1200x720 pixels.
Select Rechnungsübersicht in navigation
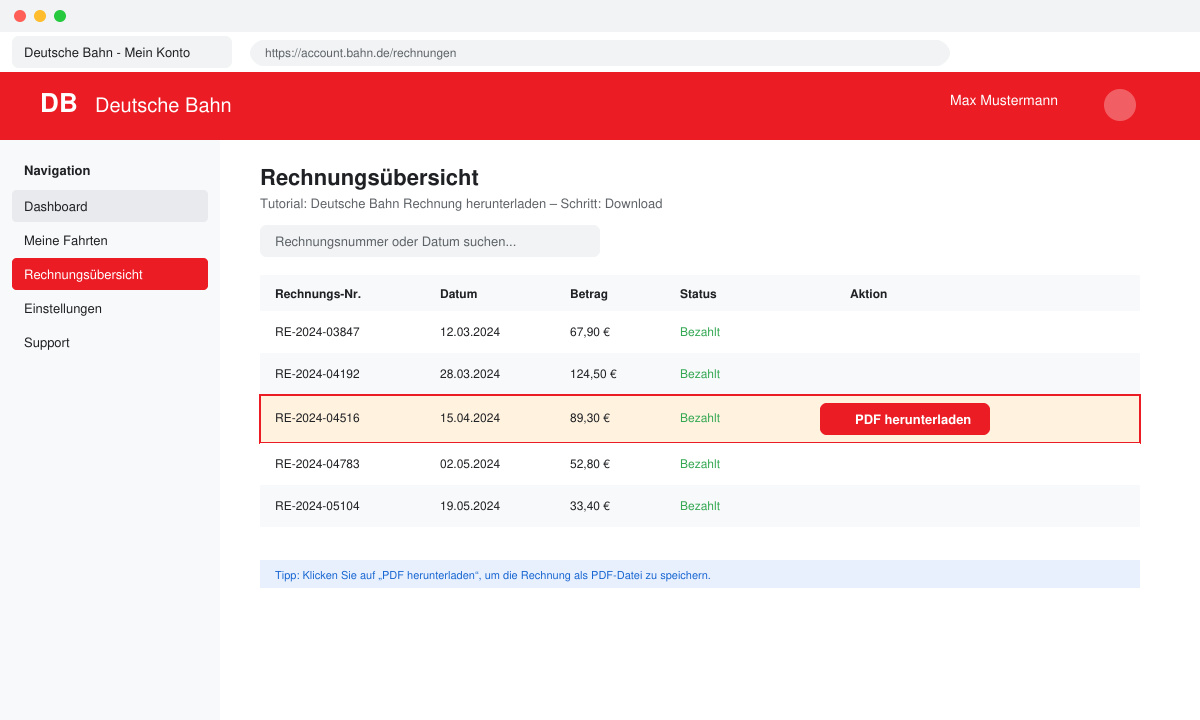pyautogui.click(x=110, y=274)
